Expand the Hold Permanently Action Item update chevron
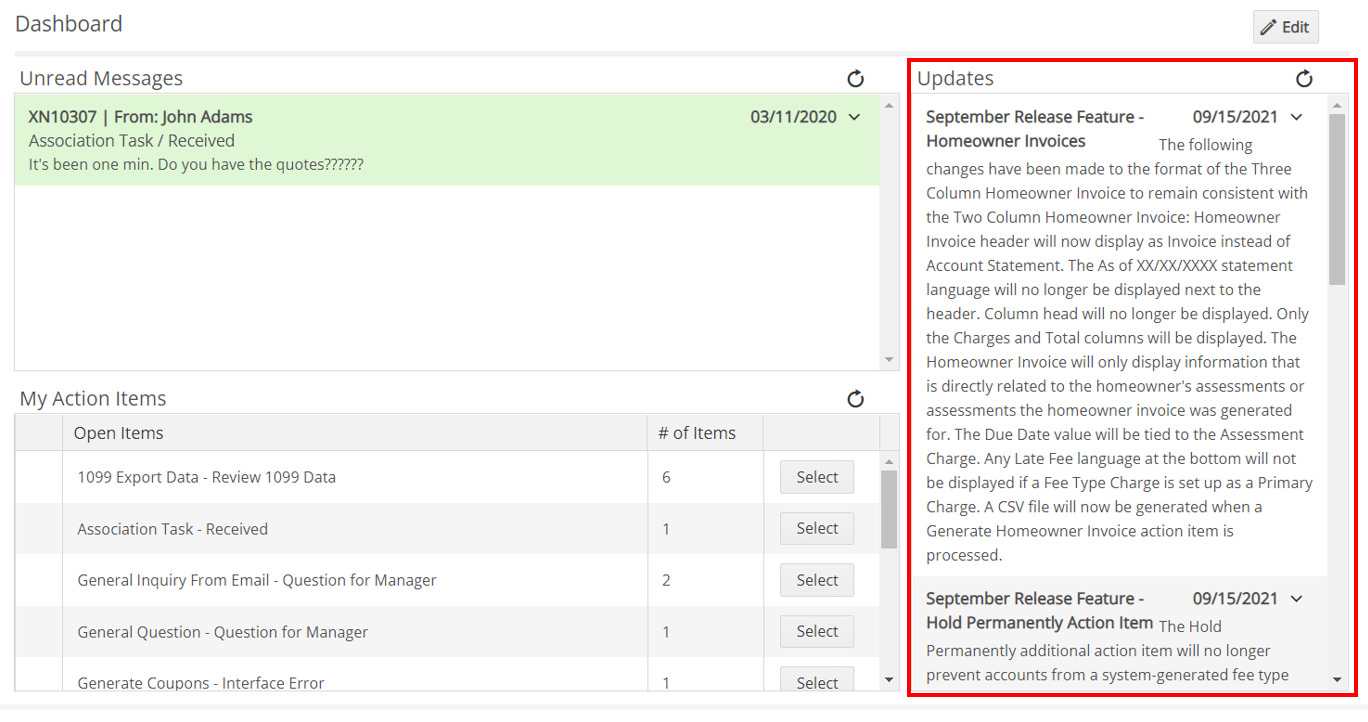 tap(1296, 599)
